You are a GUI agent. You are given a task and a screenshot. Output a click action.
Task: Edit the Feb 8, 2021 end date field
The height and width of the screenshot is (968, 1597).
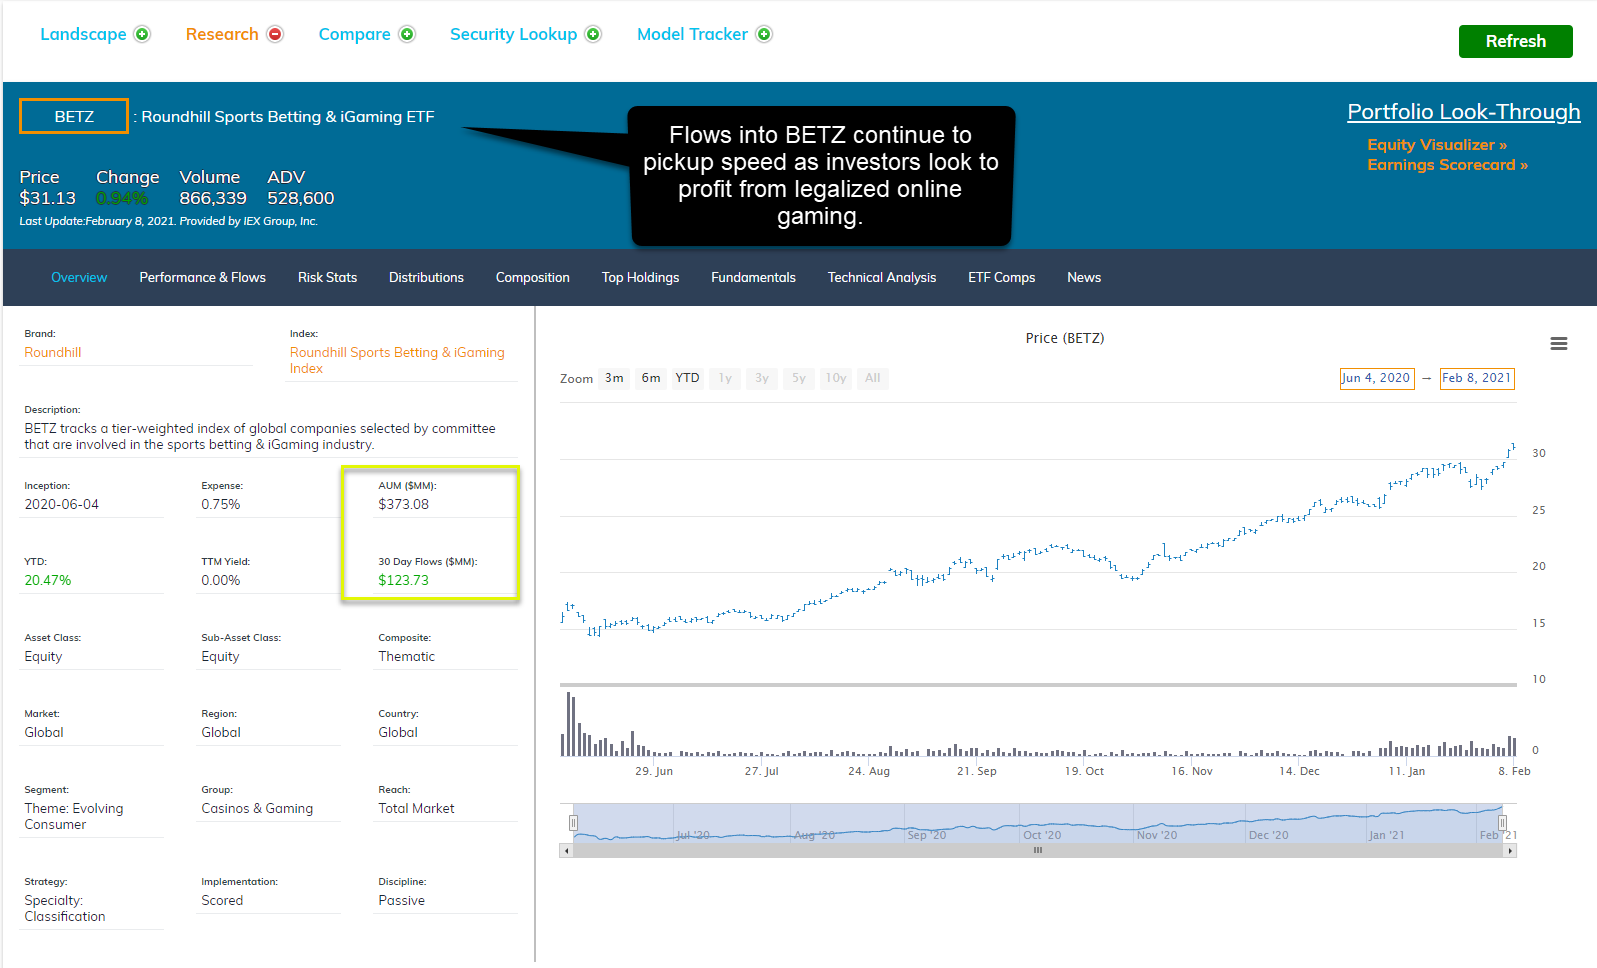(1477, 378)
